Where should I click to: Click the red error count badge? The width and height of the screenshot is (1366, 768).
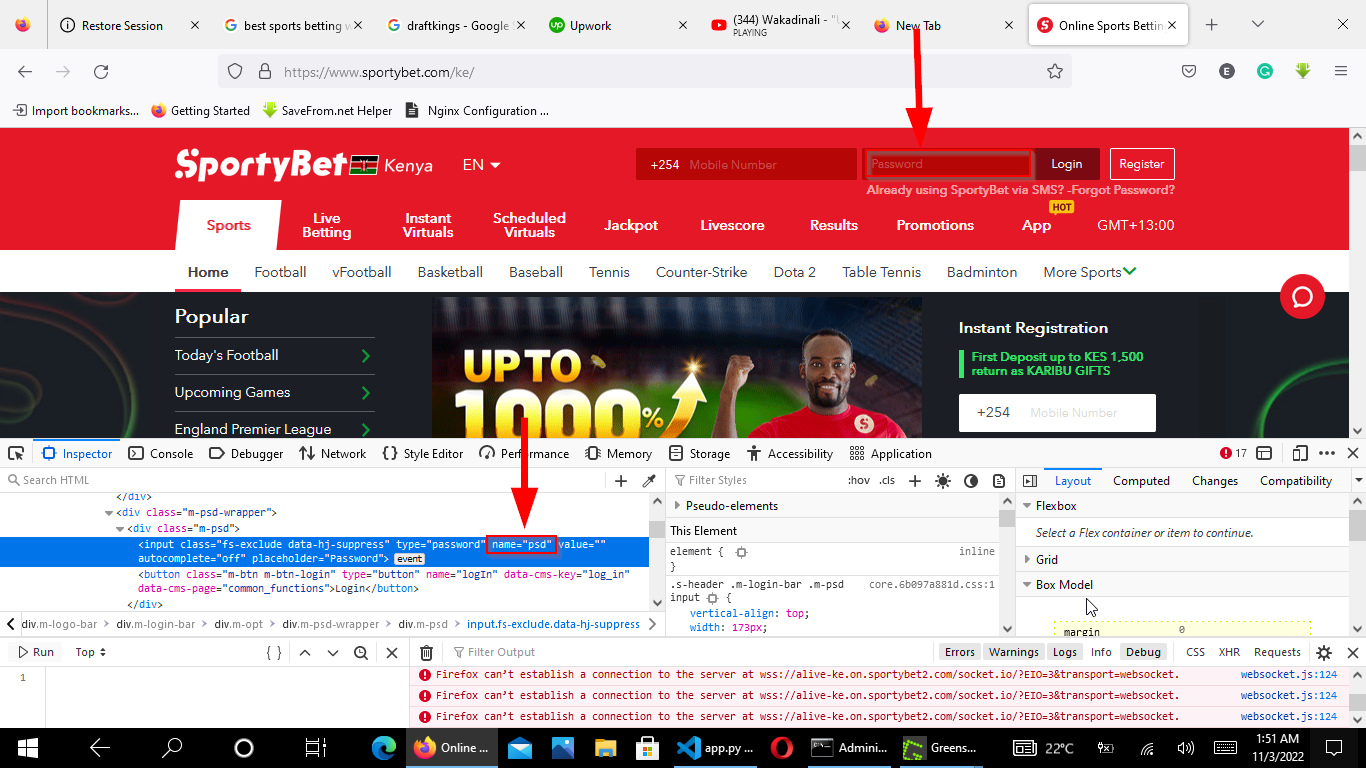pyautogui.click(x=1233, y=453)
